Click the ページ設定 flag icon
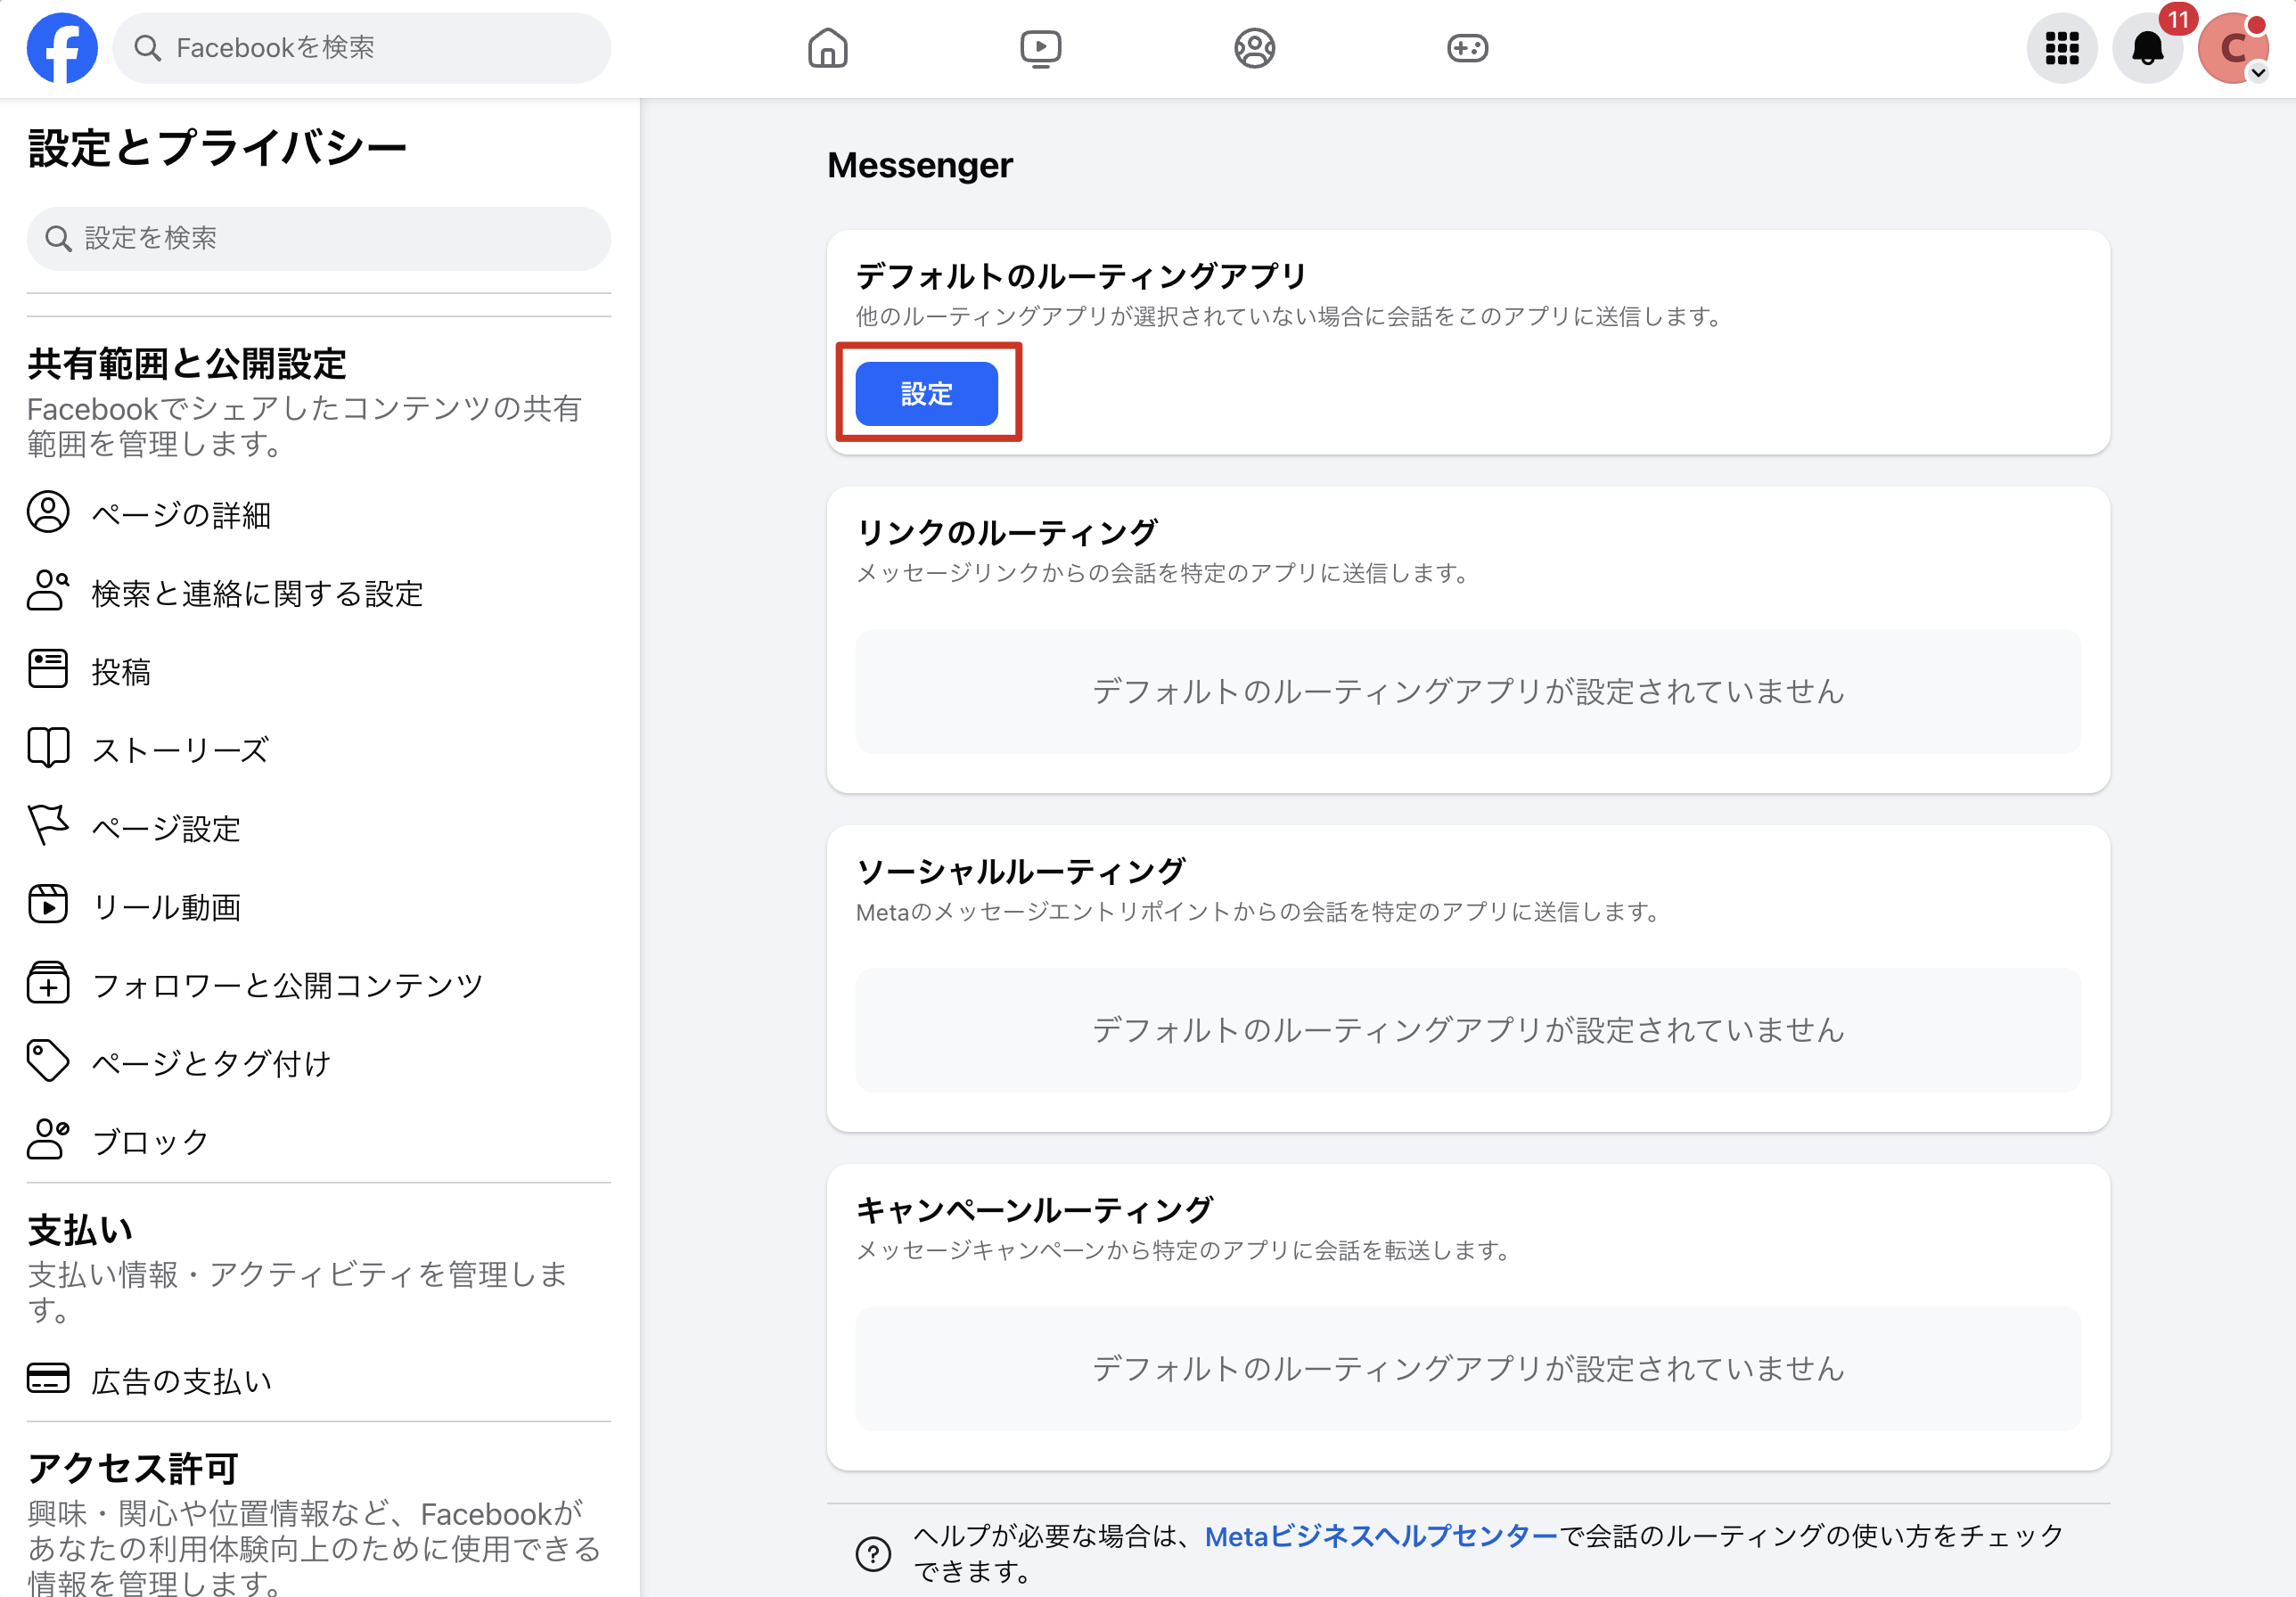 (48, 826)
